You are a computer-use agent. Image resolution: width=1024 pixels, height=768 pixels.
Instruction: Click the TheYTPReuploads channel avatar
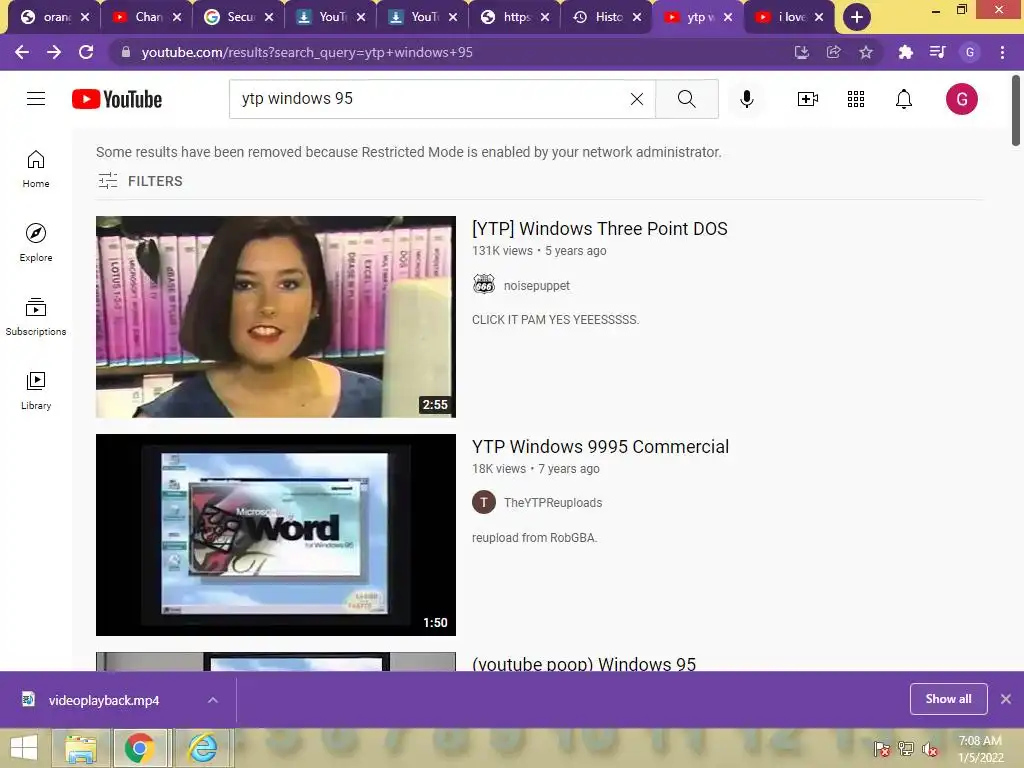click(484, 502)
